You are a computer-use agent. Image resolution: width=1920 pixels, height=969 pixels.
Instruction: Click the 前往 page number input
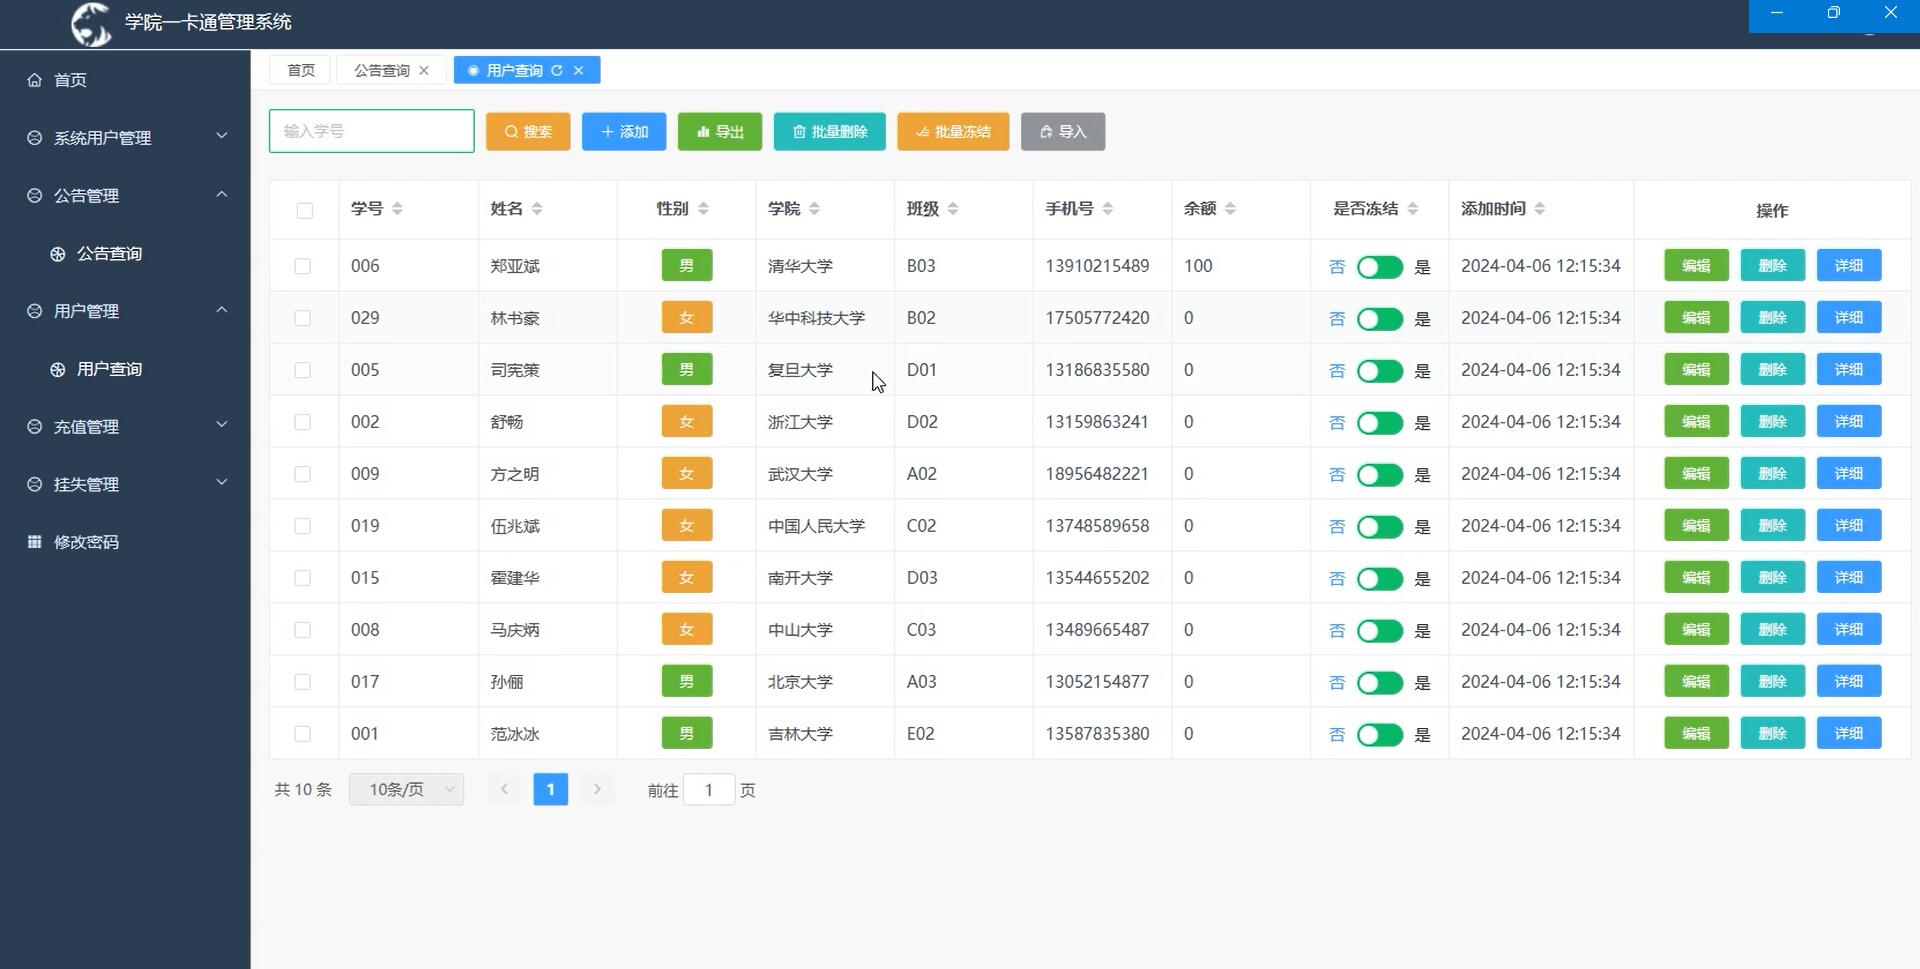pos(709,790)
